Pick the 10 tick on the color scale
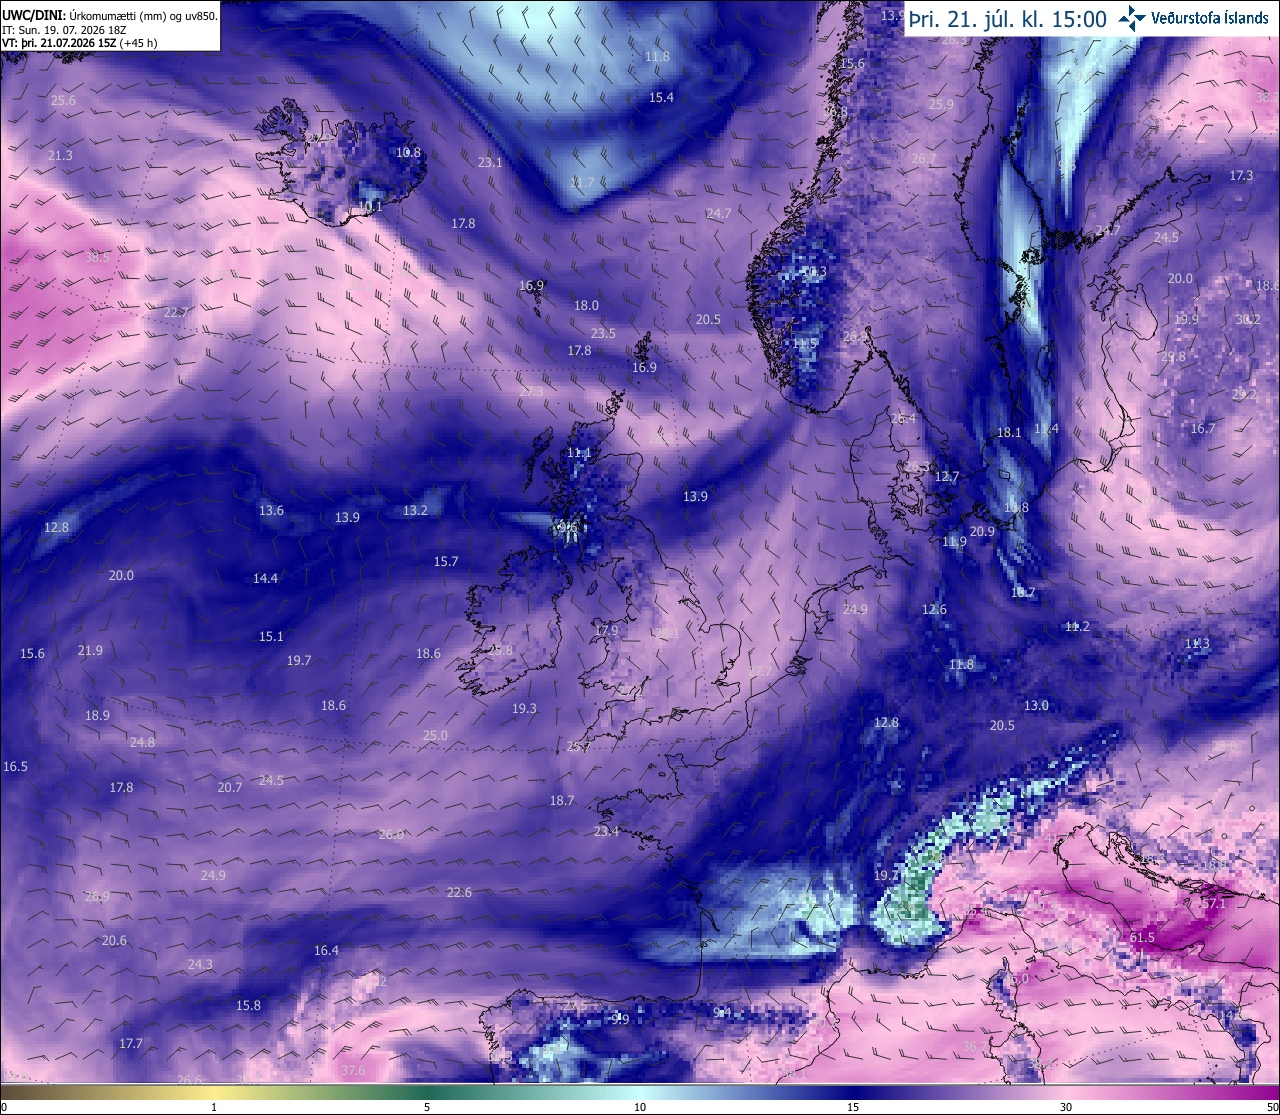 point(640,1107)
